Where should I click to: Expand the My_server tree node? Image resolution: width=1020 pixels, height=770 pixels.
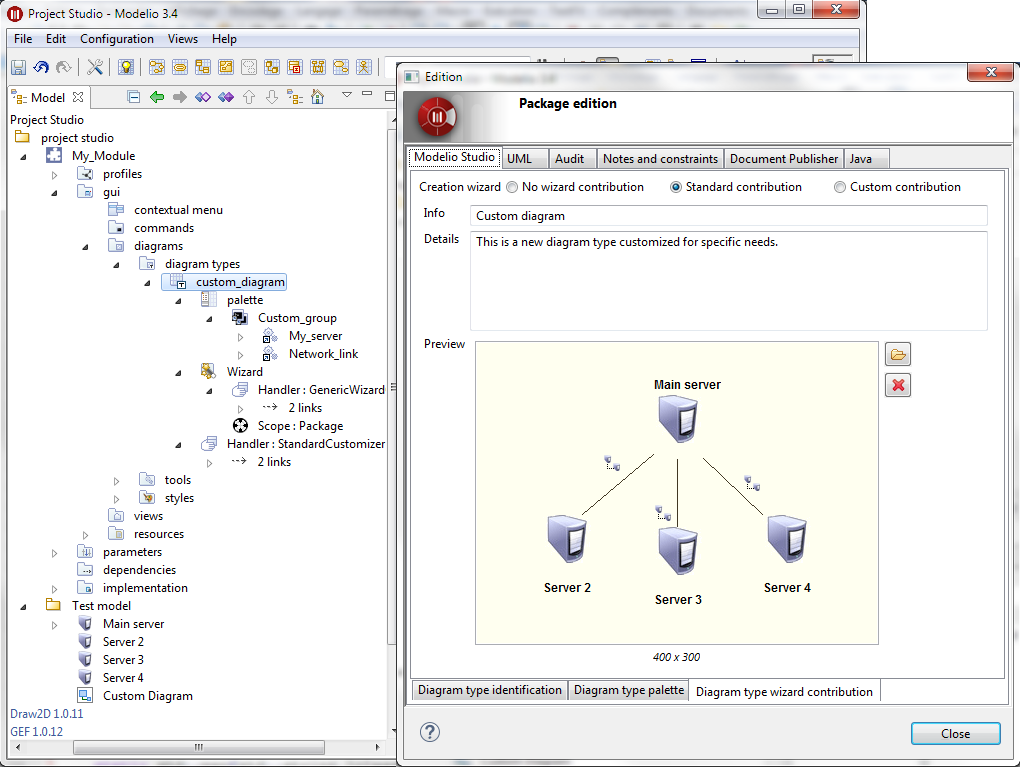pyautogui.click(x=240, y=337)
